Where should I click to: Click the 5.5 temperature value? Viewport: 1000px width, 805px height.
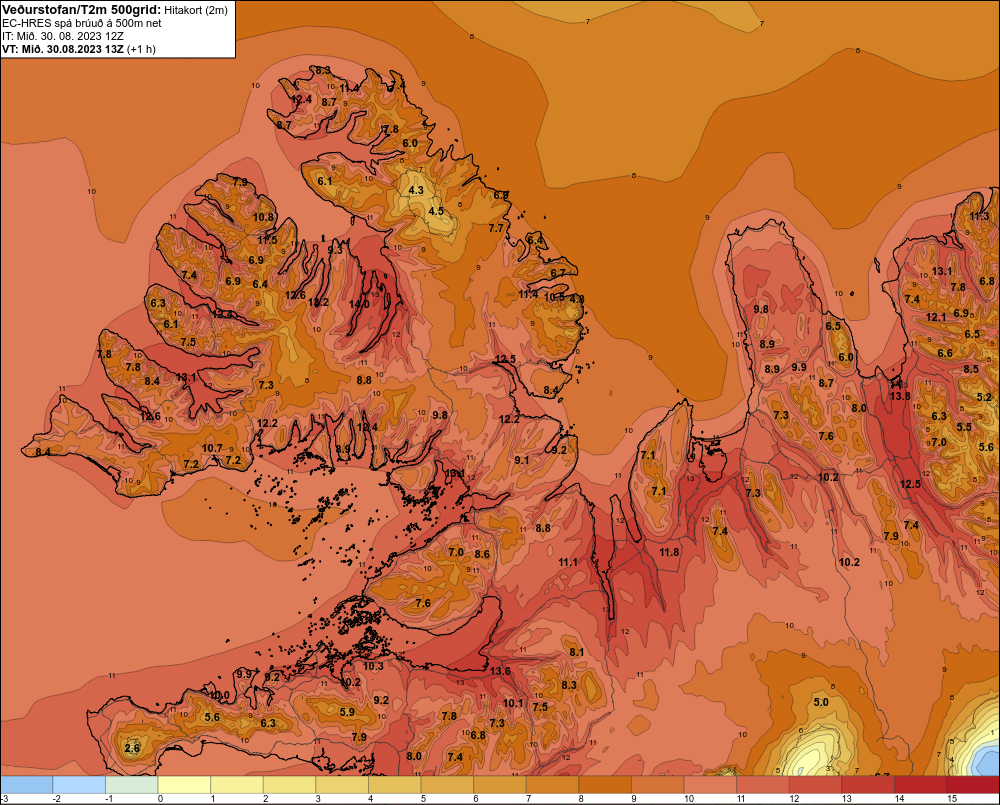[964, 427]
